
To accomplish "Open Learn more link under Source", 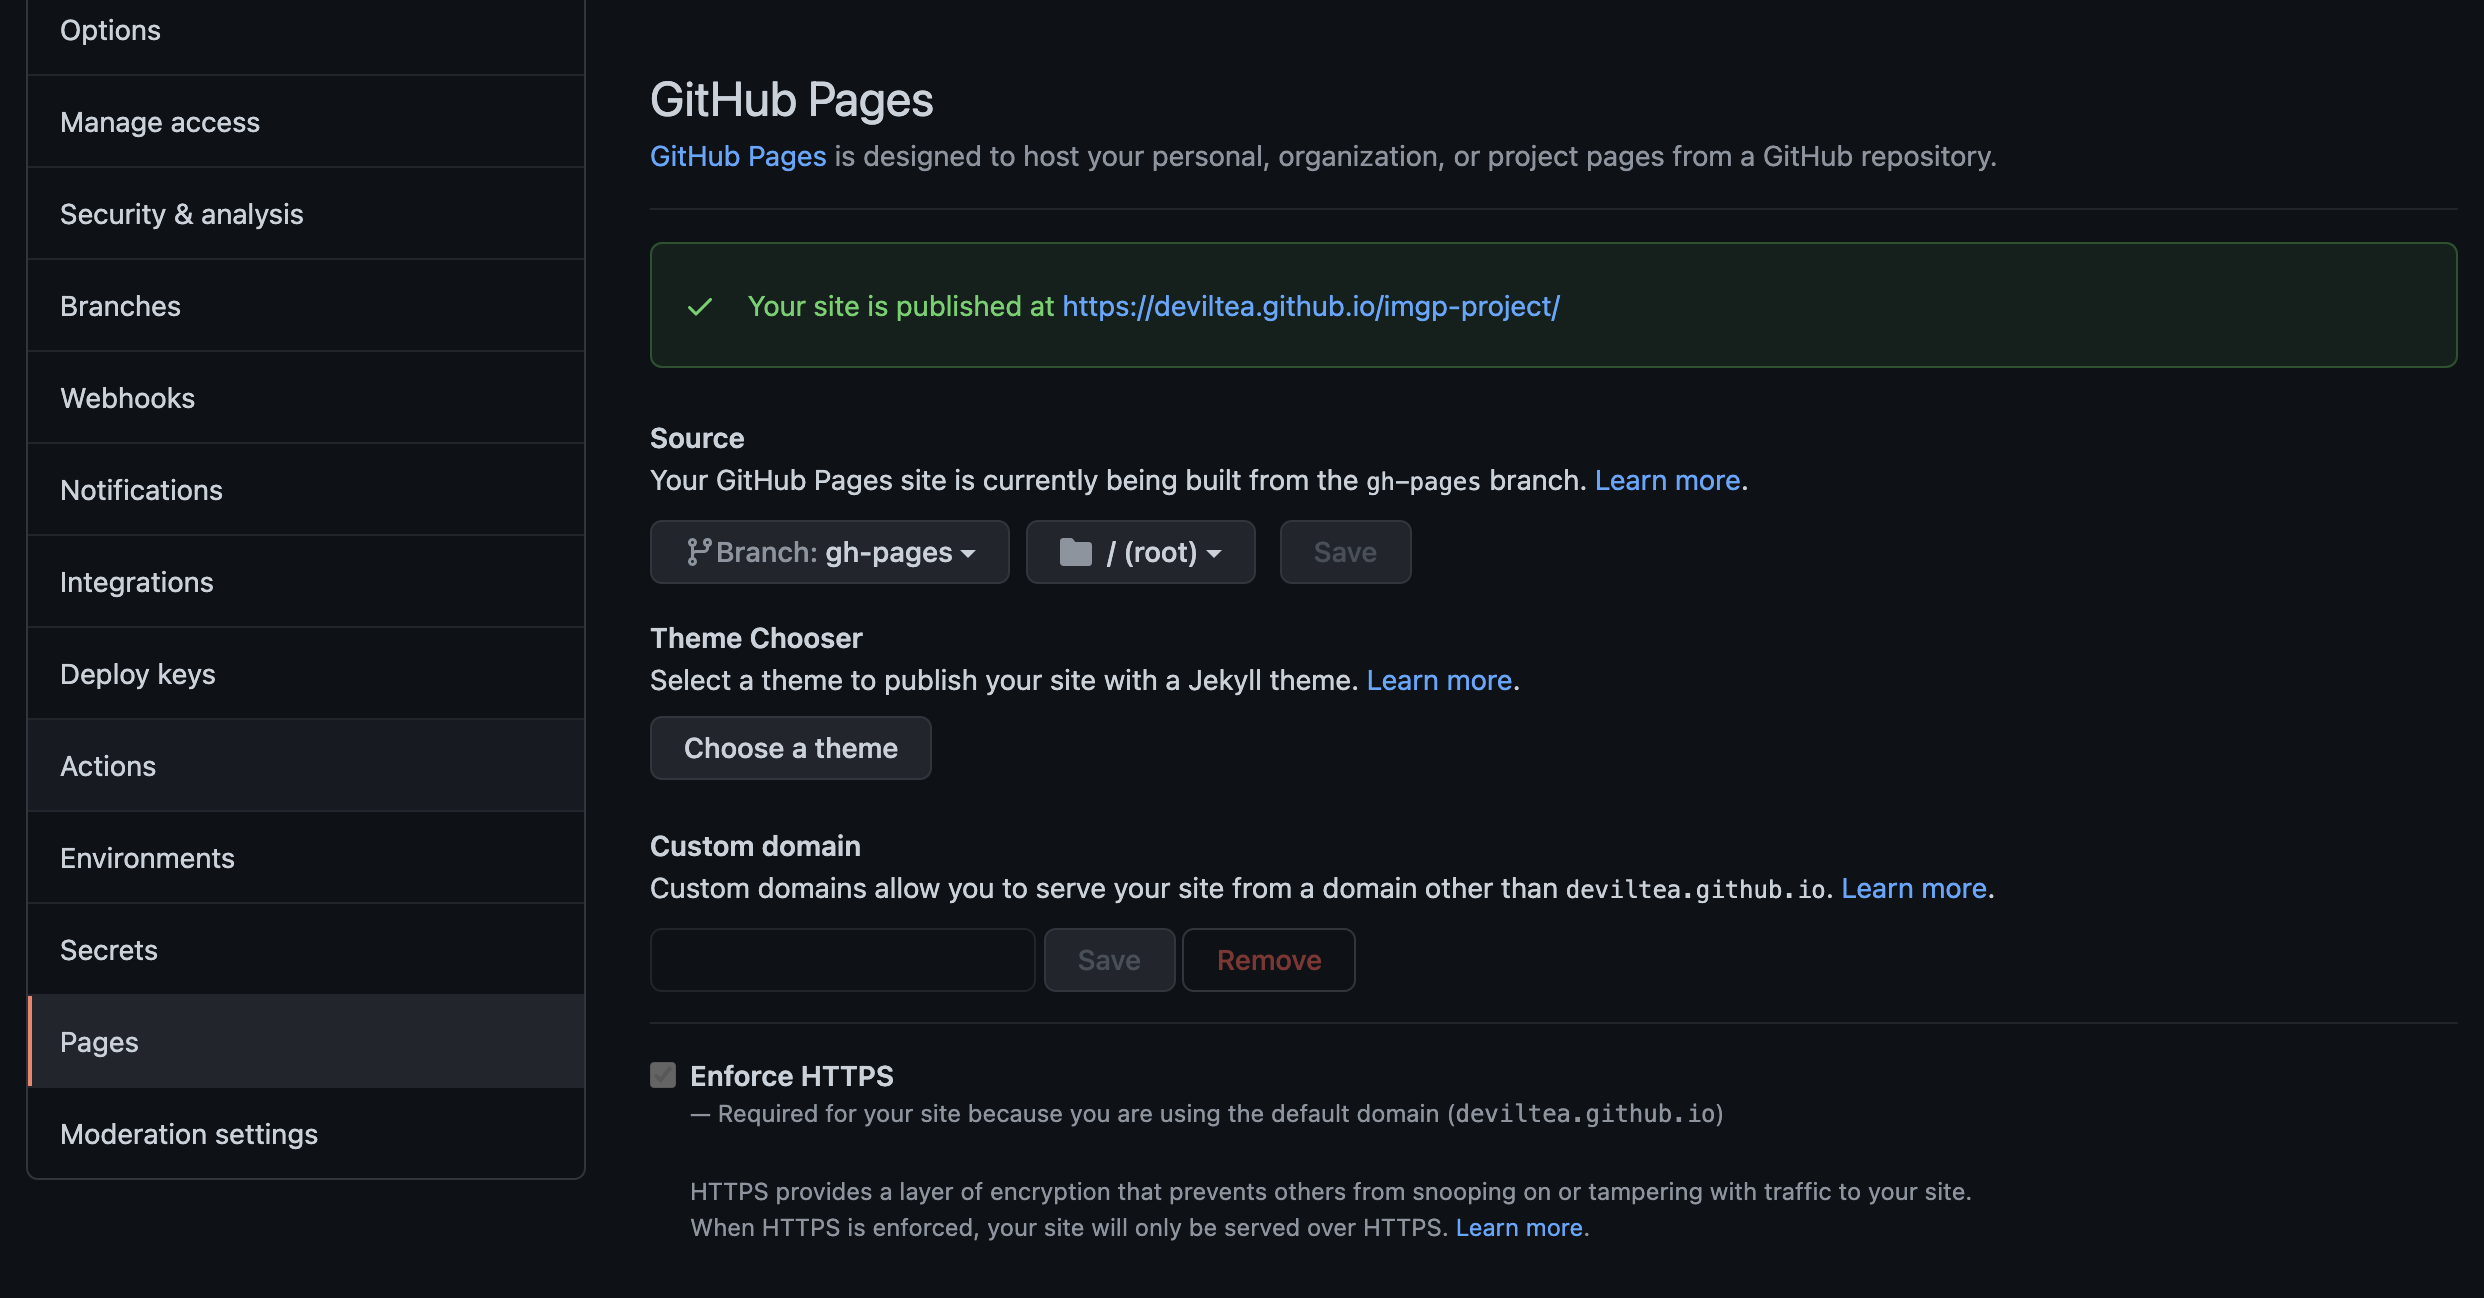I will tap(1667, 480).
